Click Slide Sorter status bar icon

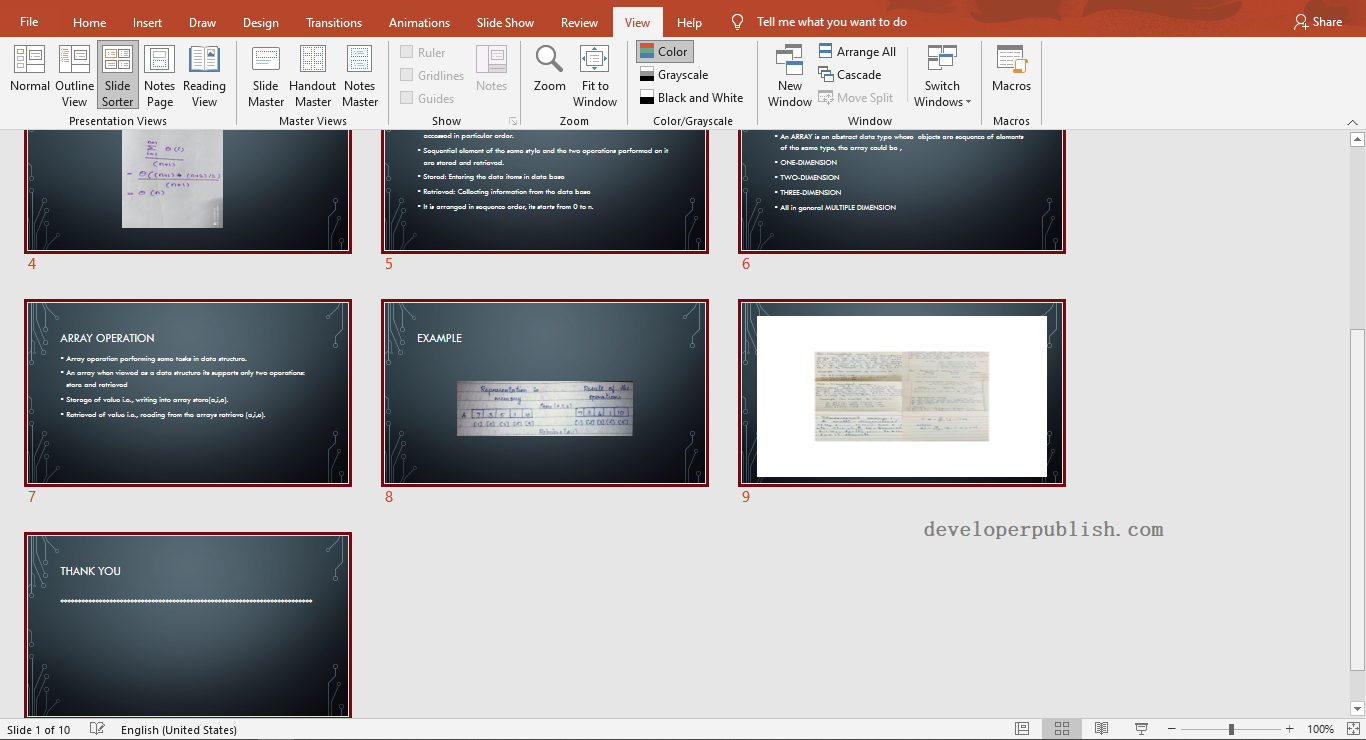click(x=1062, y=729)
